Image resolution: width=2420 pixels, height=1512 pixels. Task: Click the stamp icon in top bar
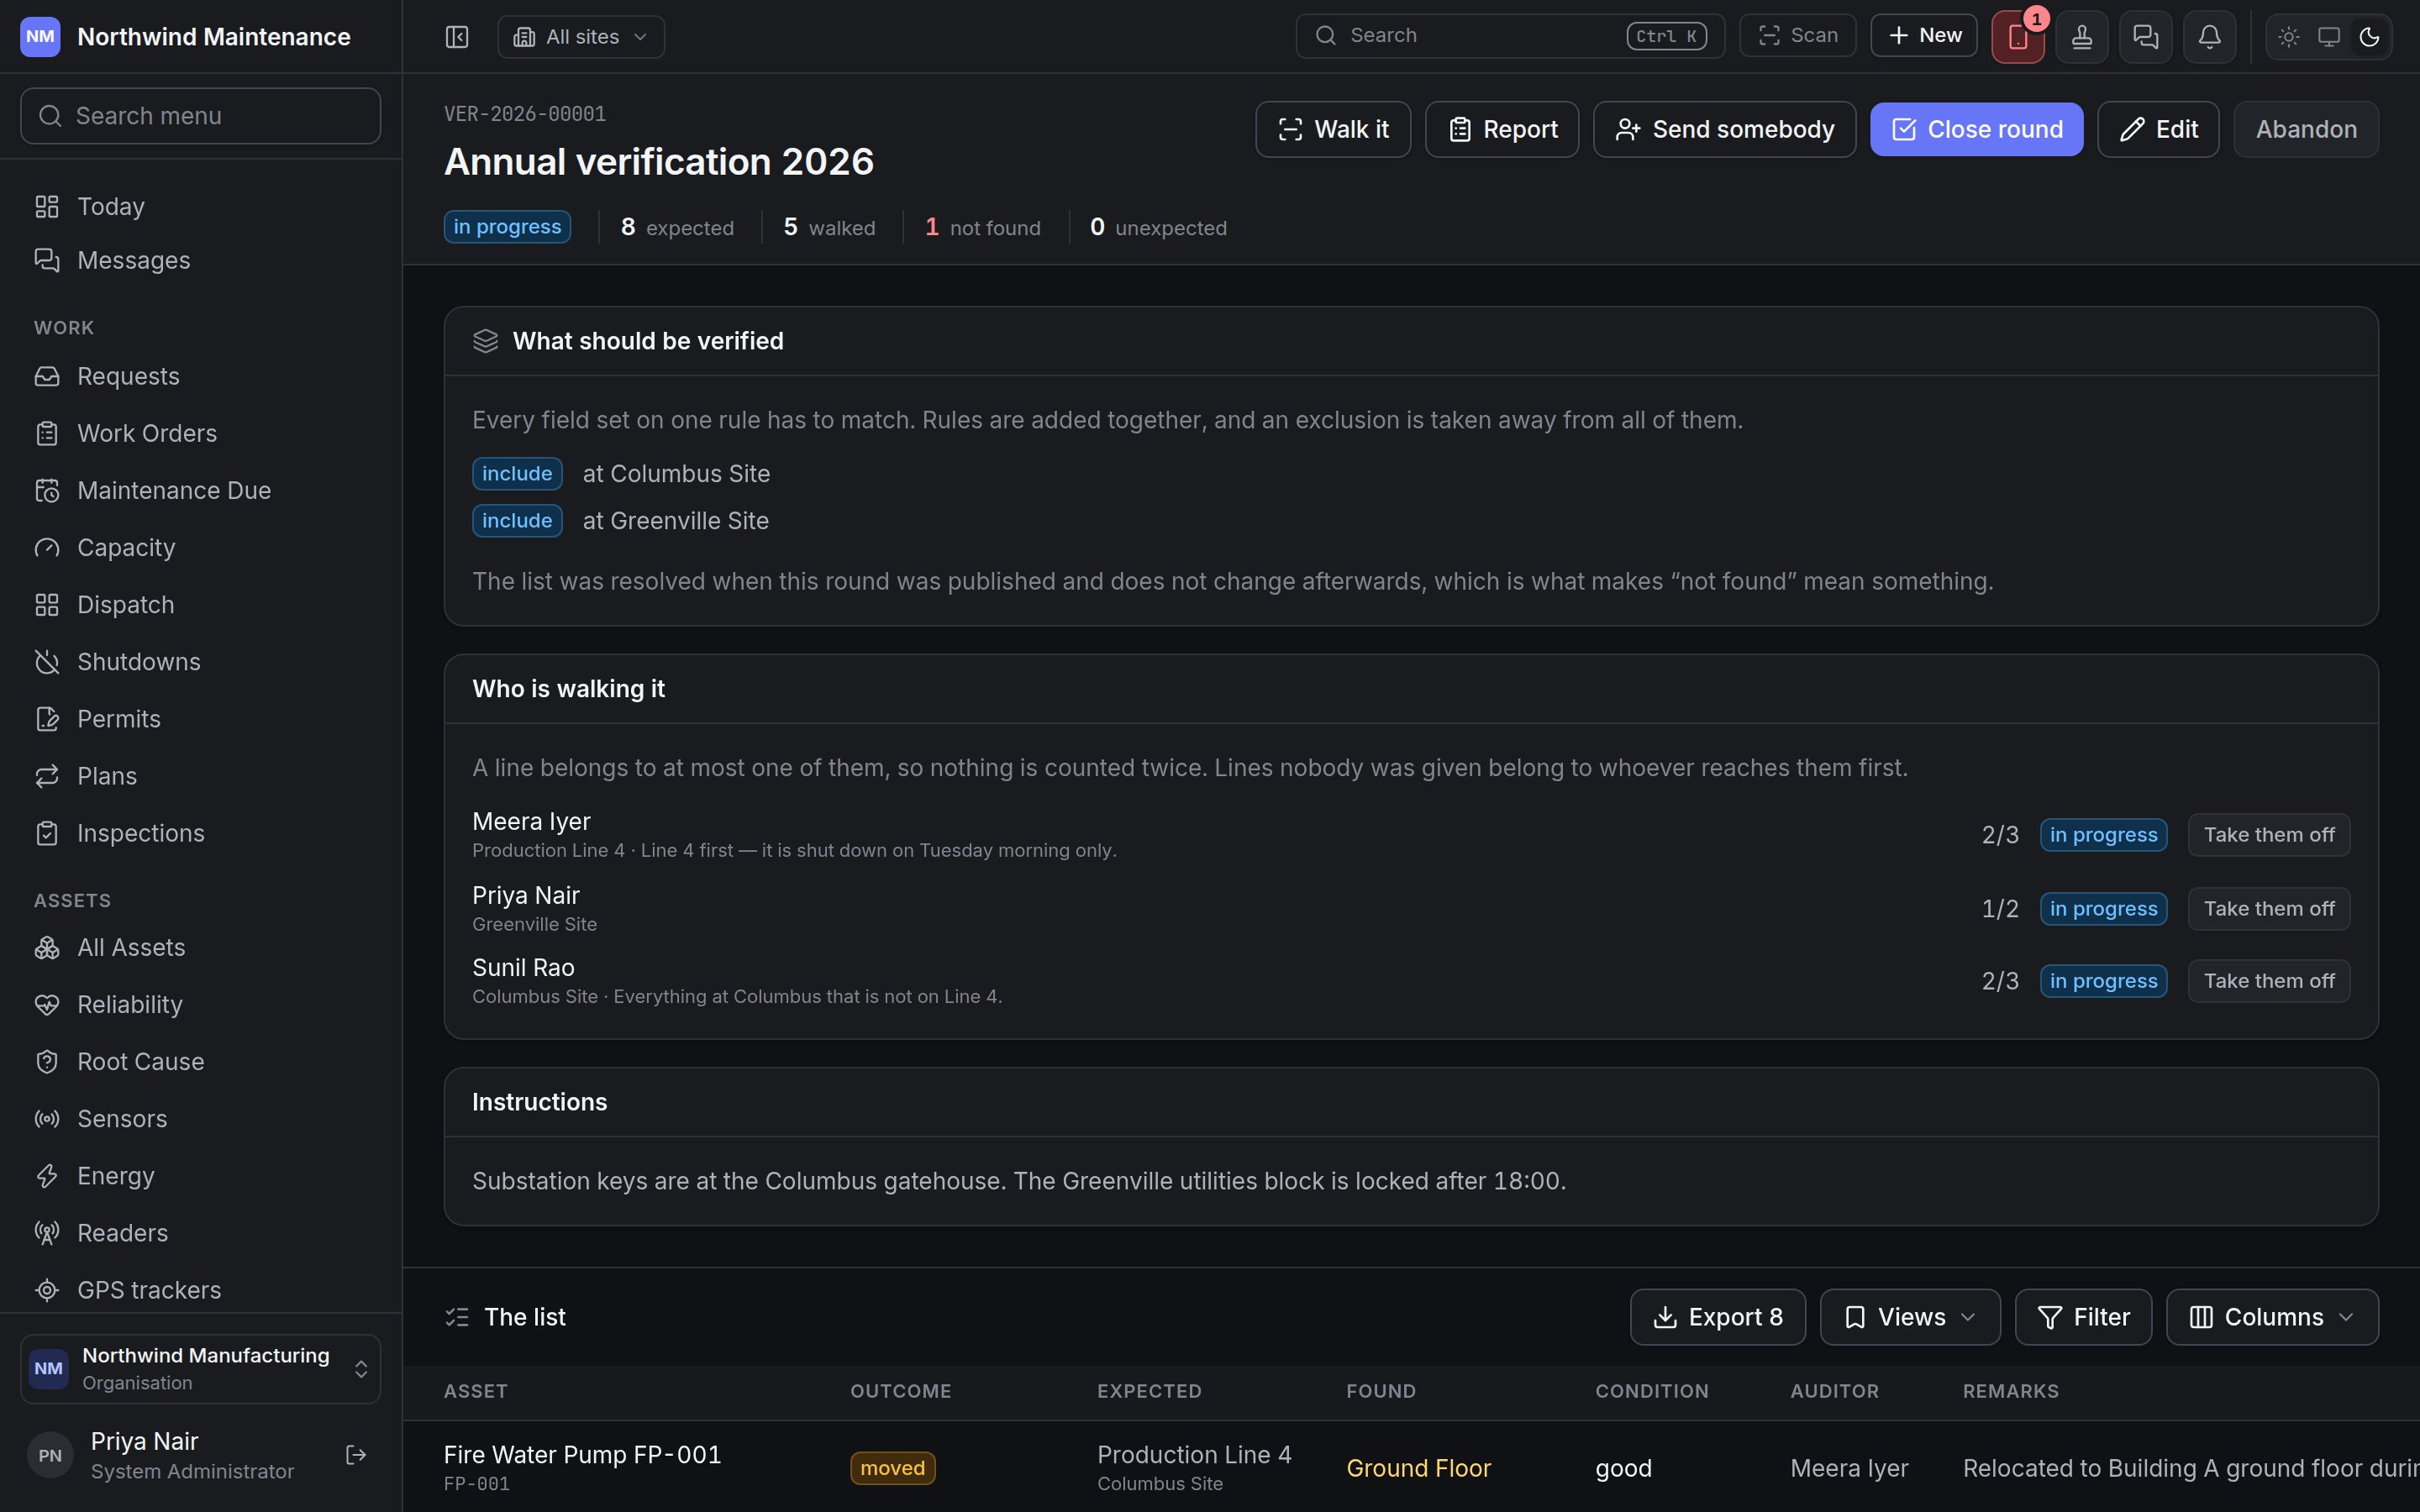(x=2082, y=37)
